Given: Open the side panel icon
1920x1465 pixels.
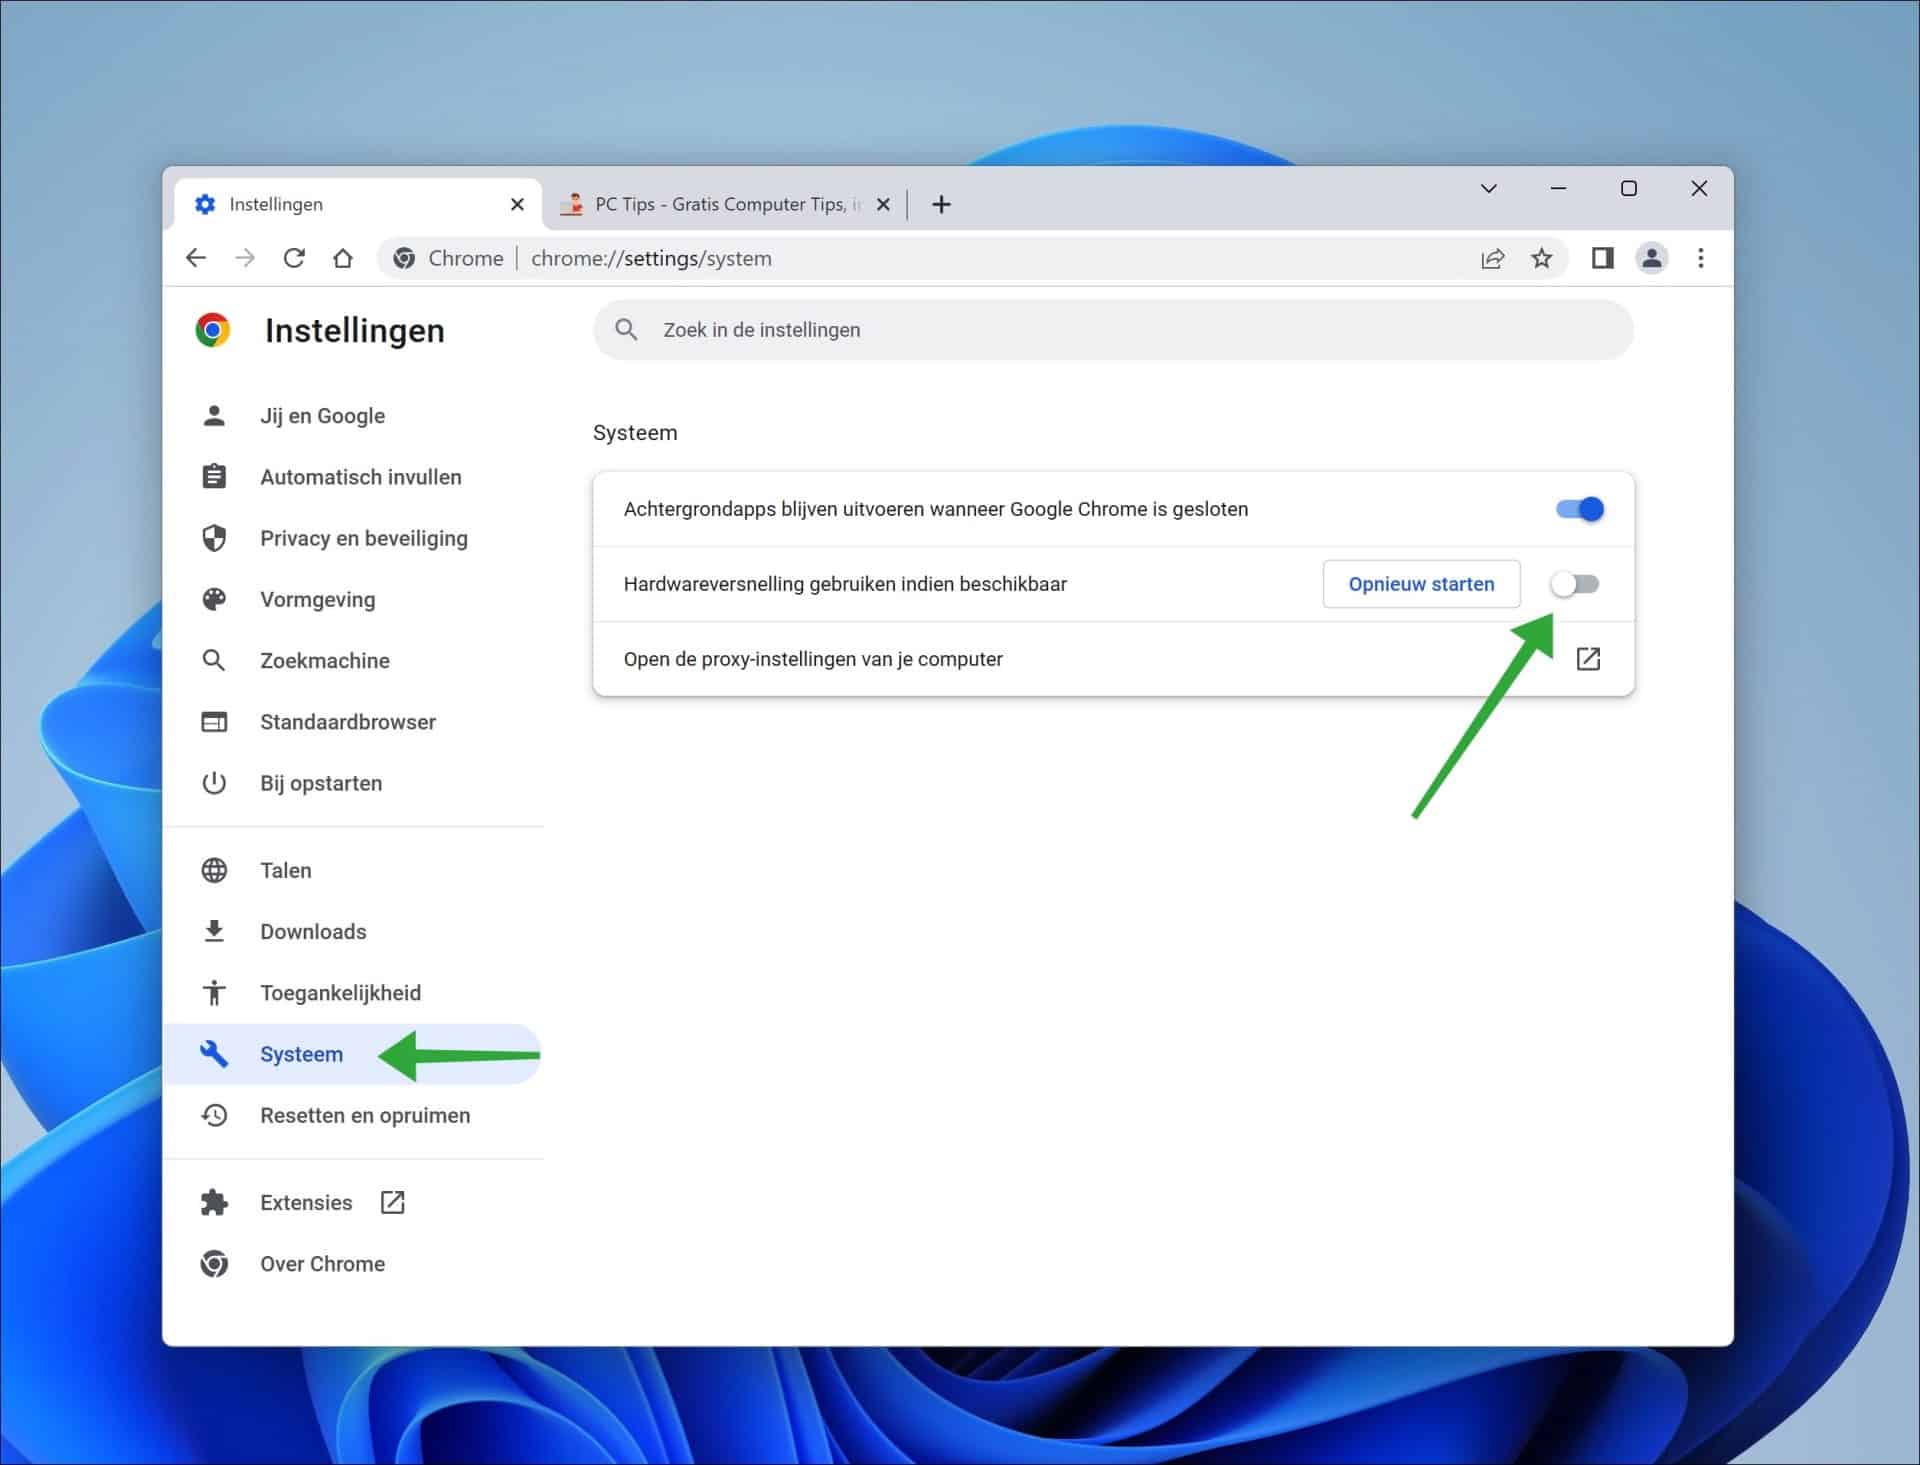Looking at the screenshot, I should (1602, 258).
